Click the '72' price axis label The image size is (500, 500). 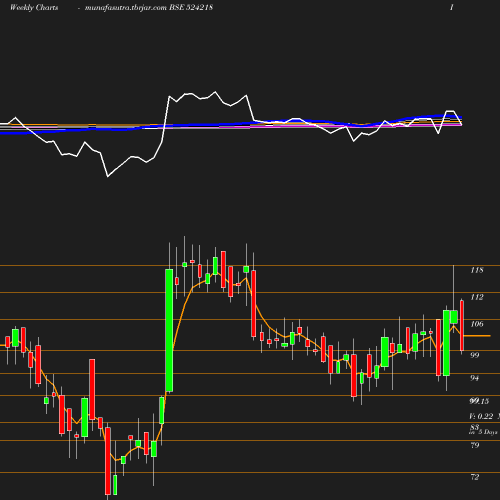point(475,477)
